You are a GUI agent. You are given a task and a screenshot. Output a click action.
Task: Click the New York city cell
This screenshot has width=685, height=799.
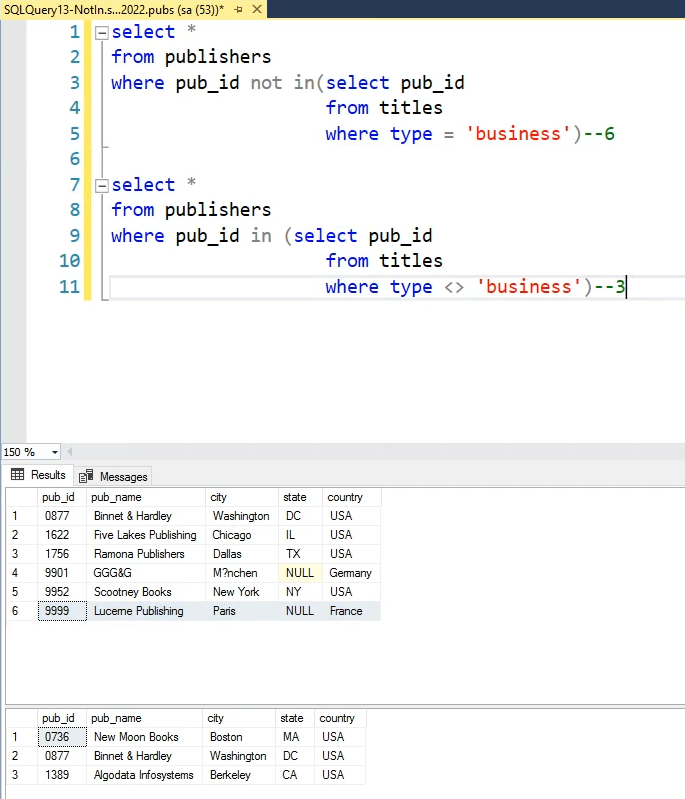[242, 592]
